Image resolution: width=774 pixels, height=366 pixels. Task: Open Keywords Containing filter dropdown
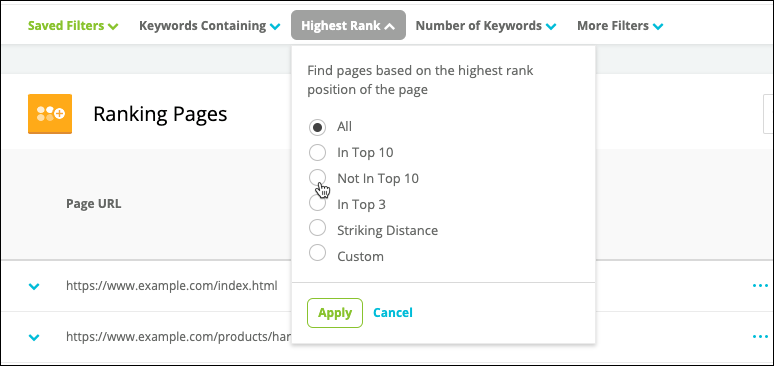point(210,26)
